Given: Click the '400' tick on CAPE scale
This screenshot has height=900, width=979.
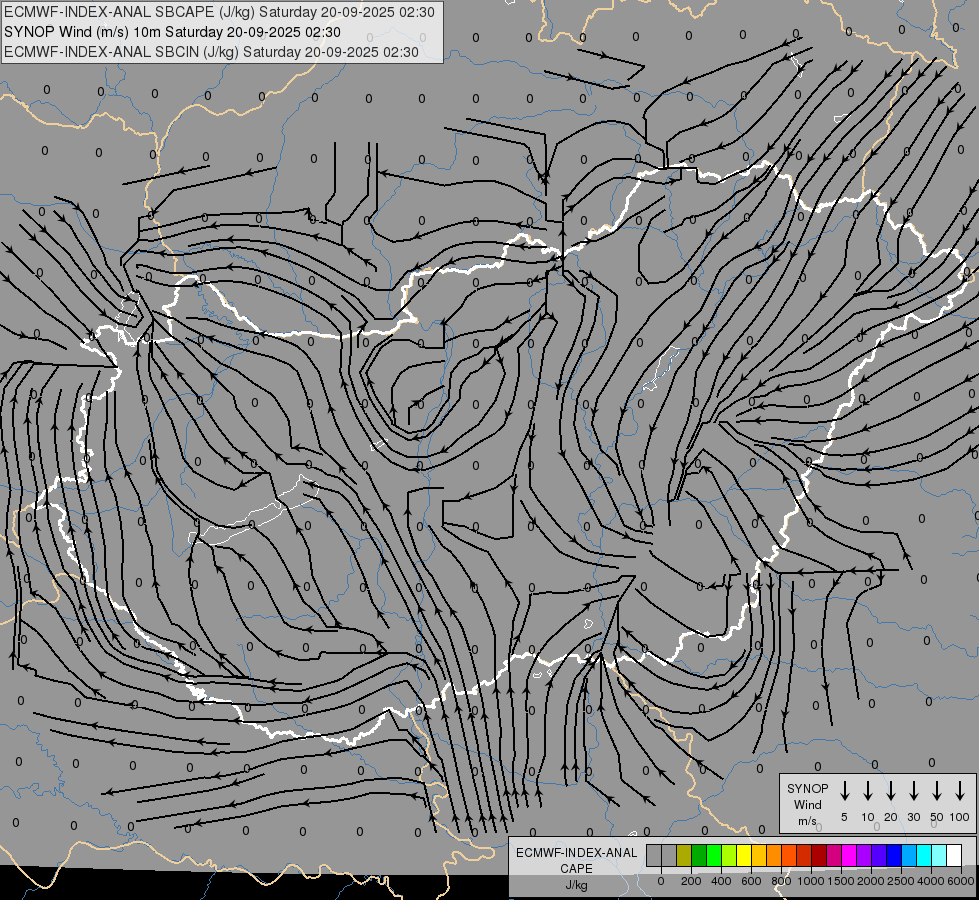Looking at the screenshot, I should pos(721,881).
